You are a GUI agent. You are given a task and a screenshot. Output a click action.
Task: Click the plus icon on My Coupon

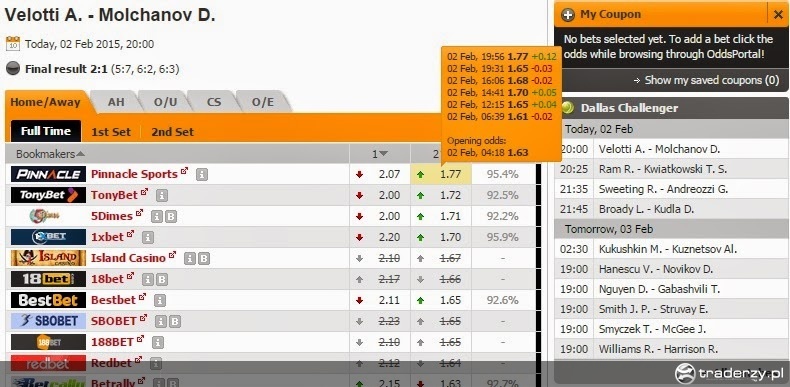click(568, 15)
